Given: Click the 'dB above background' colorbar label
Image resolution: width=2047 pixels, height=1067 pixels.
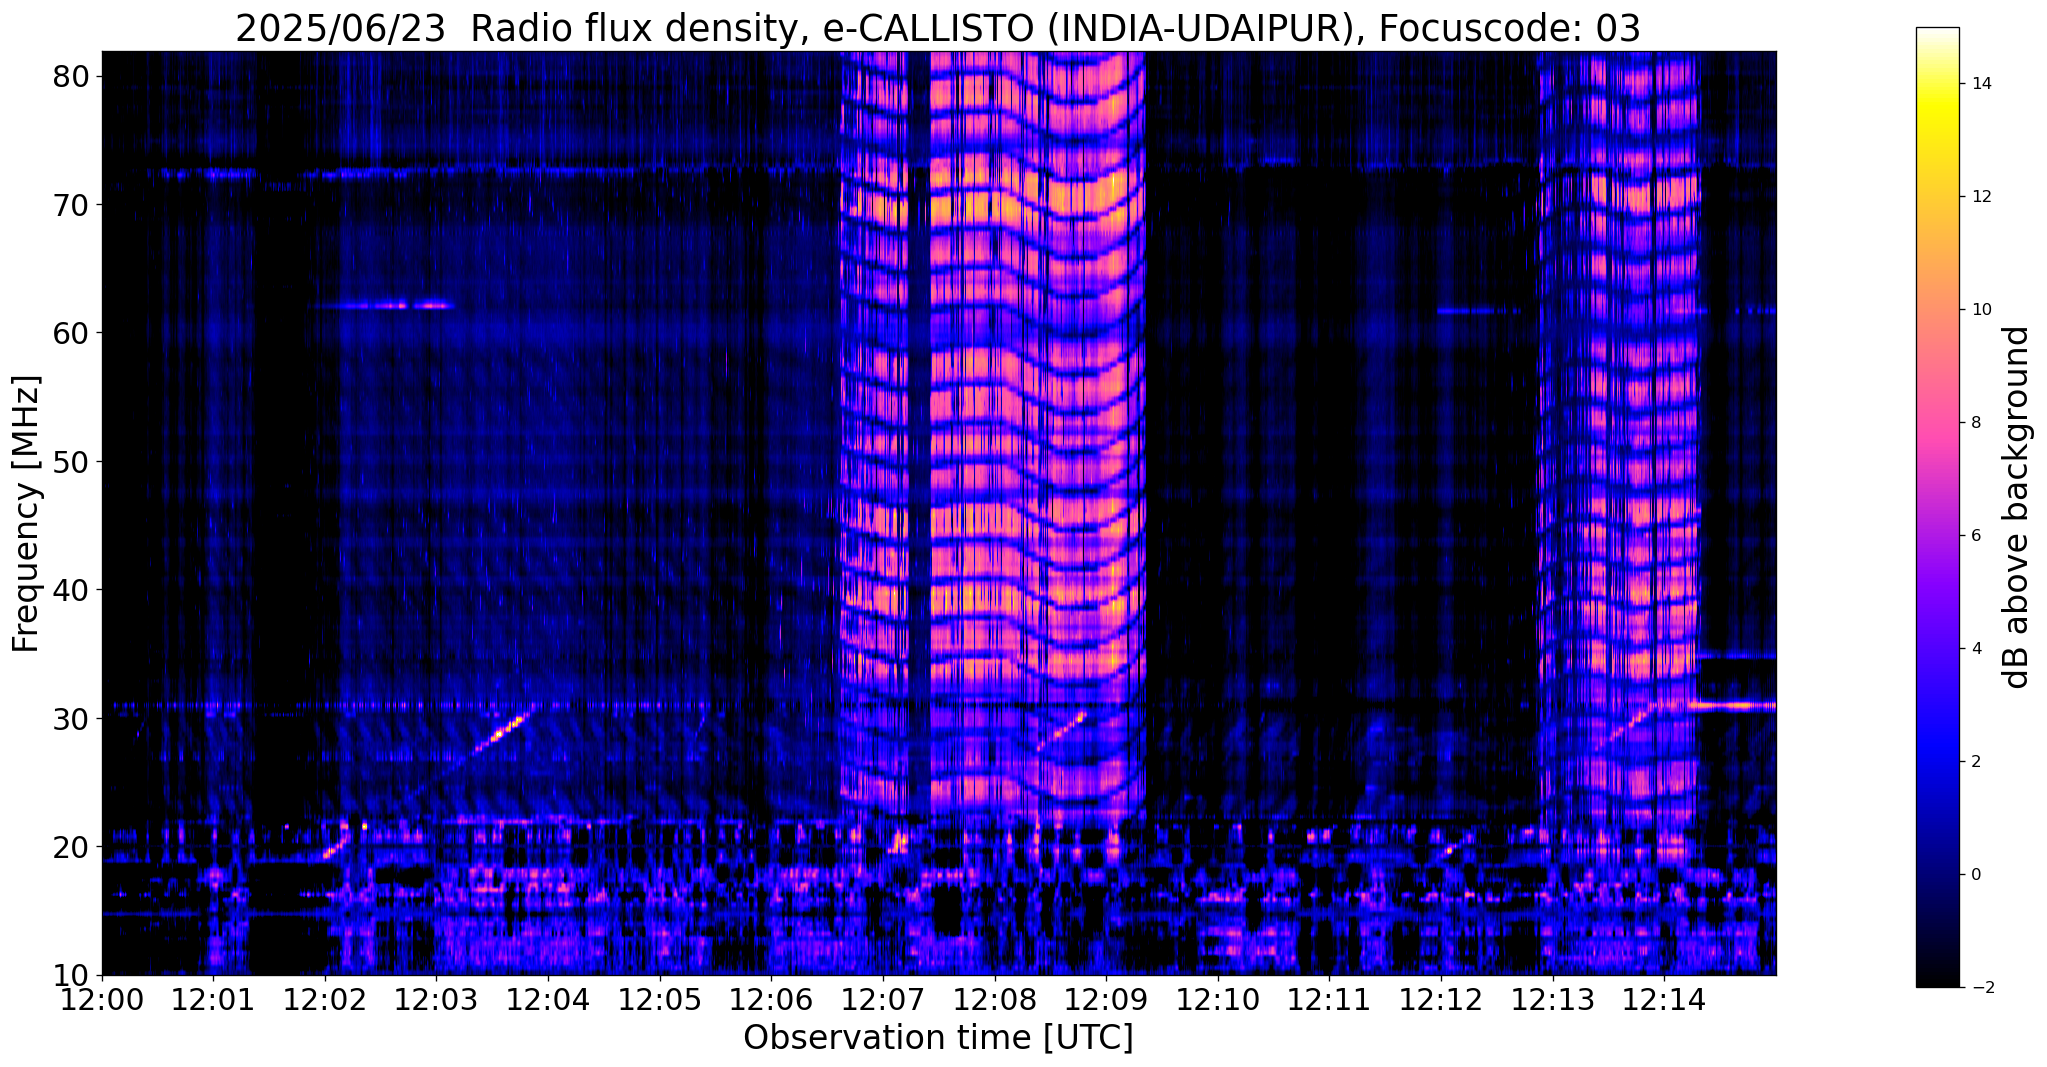Looking at the screenshot, I should pyautogui.click(x=2017, y=507).
